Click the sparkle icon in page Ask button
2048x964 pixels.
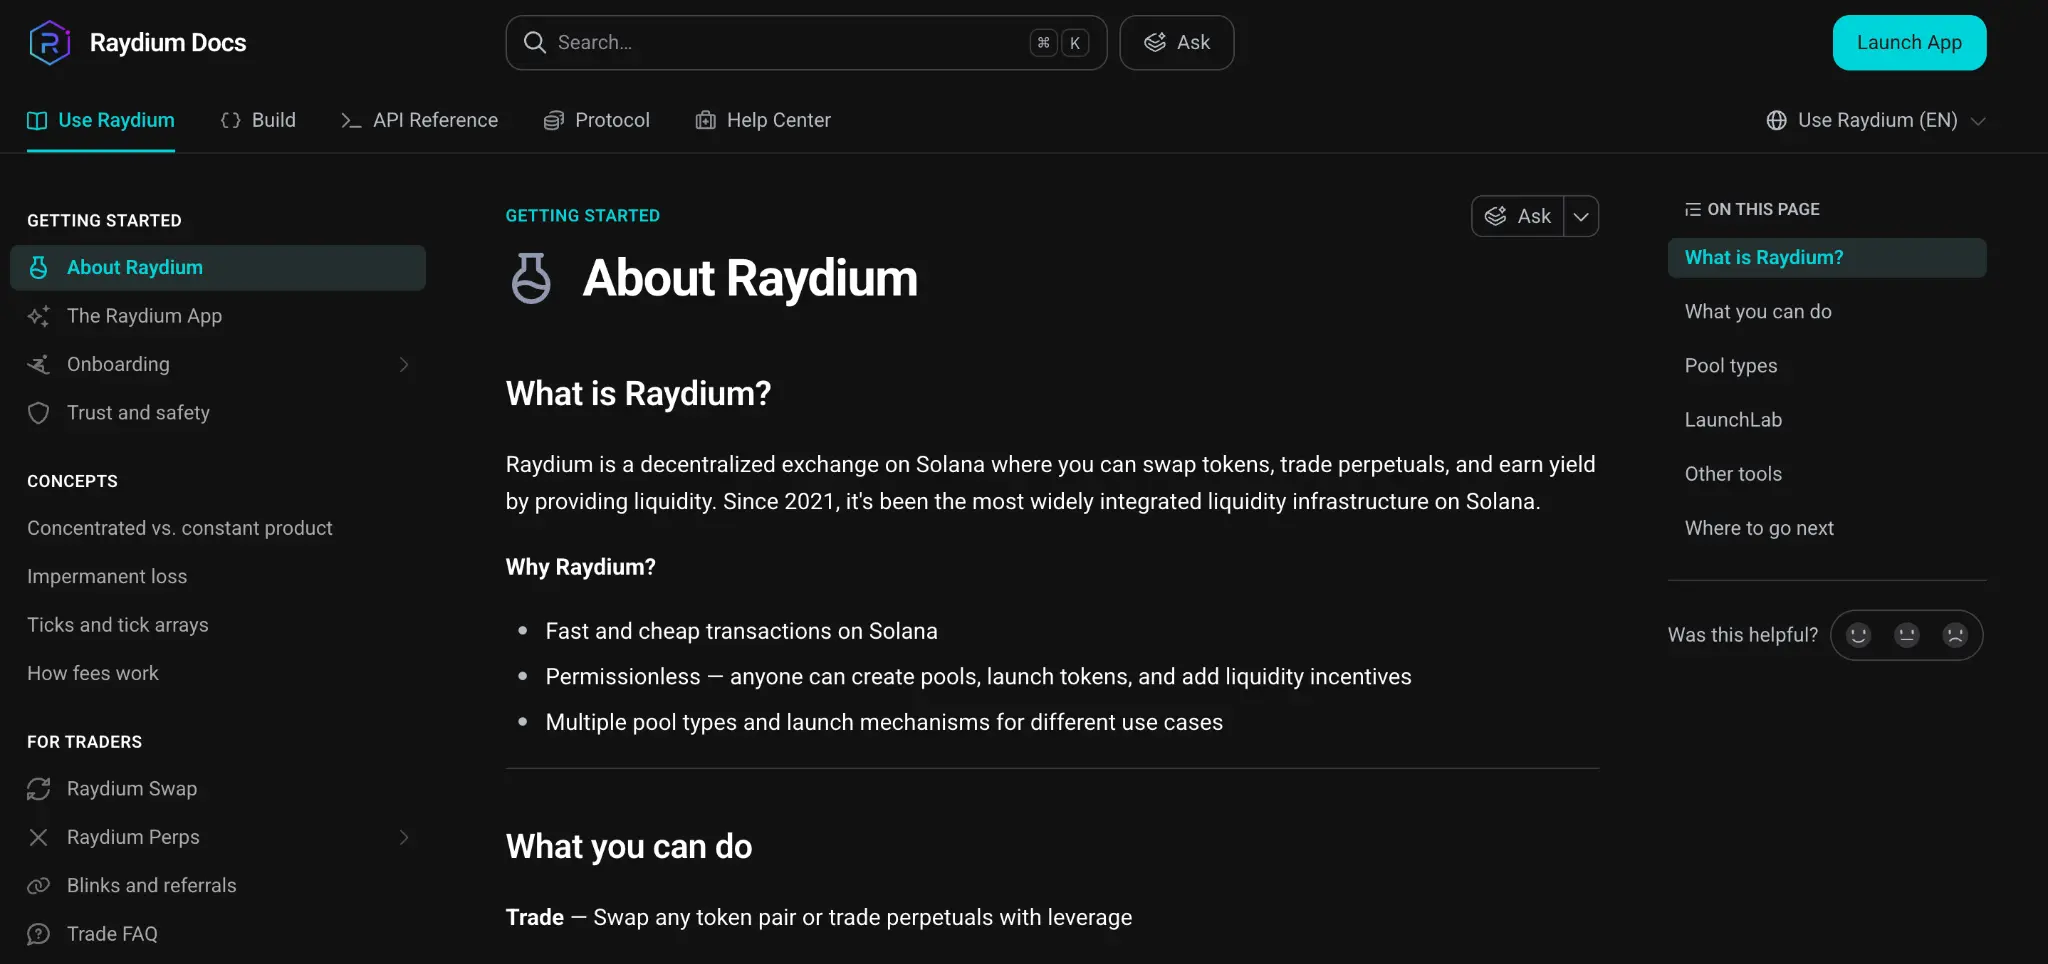1496,216
